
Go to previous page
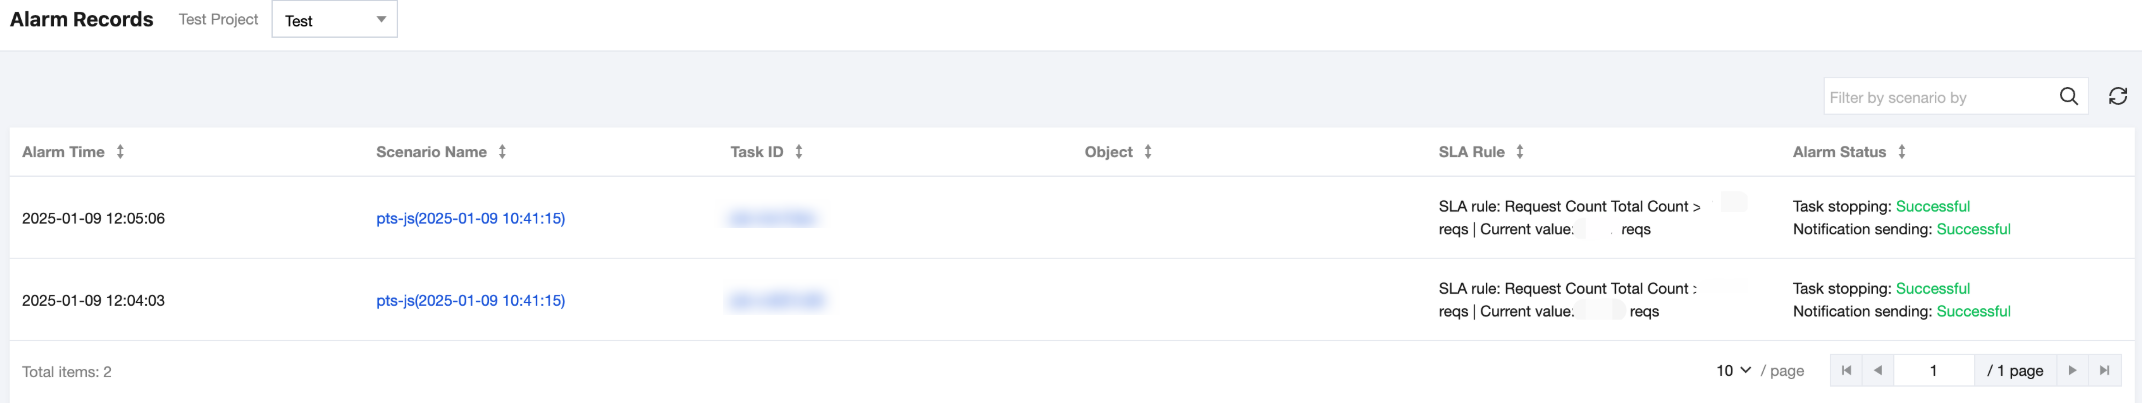1878,370
